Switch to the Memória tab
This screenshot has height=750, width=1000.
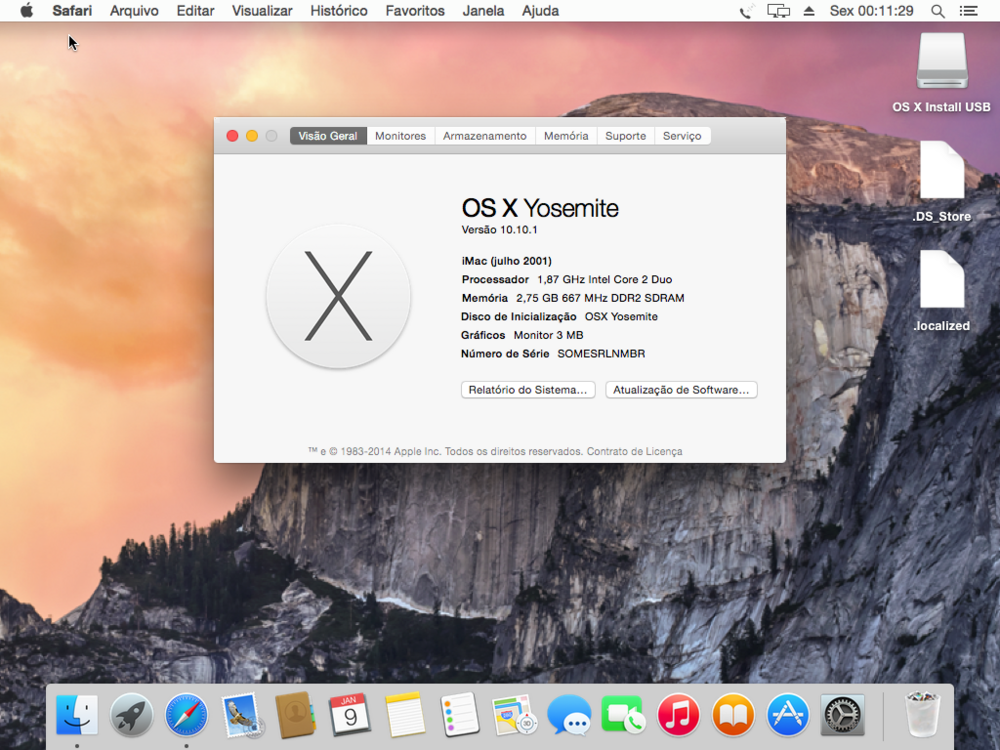point(566,136)
